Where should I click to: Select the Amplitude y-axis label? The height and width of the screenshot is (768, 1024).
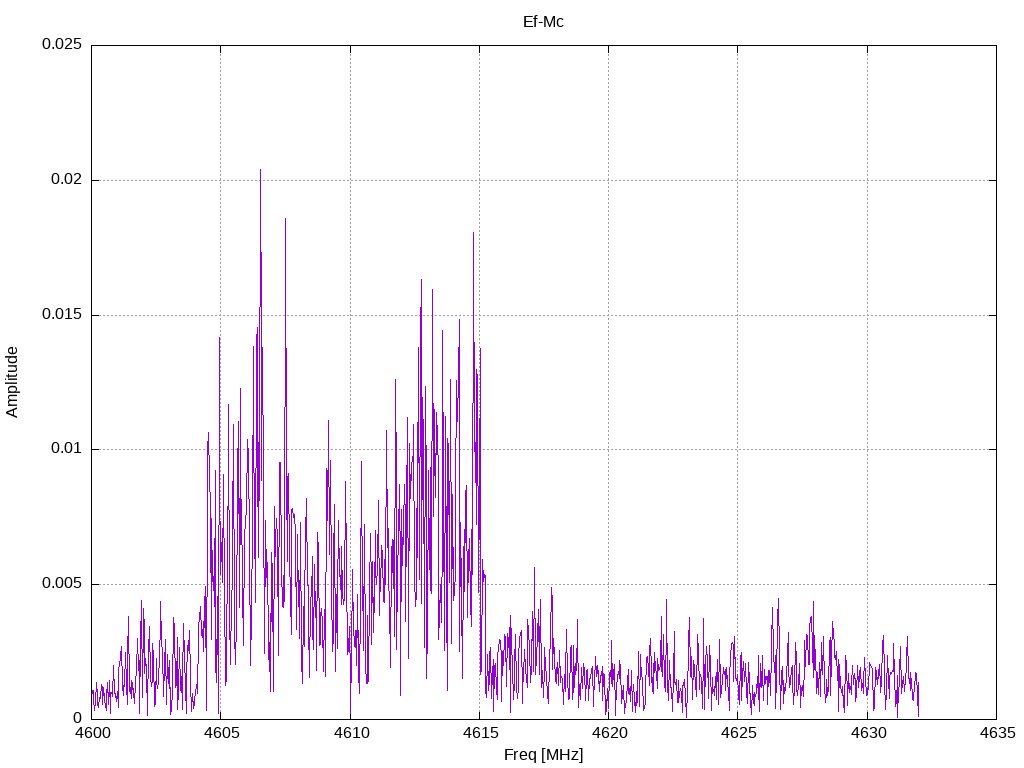coord(13,381)
